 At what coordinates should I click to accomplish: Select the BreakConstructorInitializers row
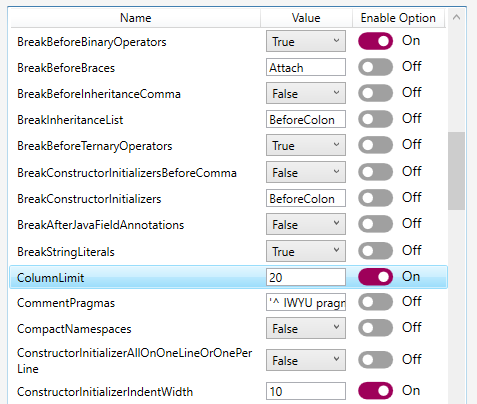tap(228, 198)
